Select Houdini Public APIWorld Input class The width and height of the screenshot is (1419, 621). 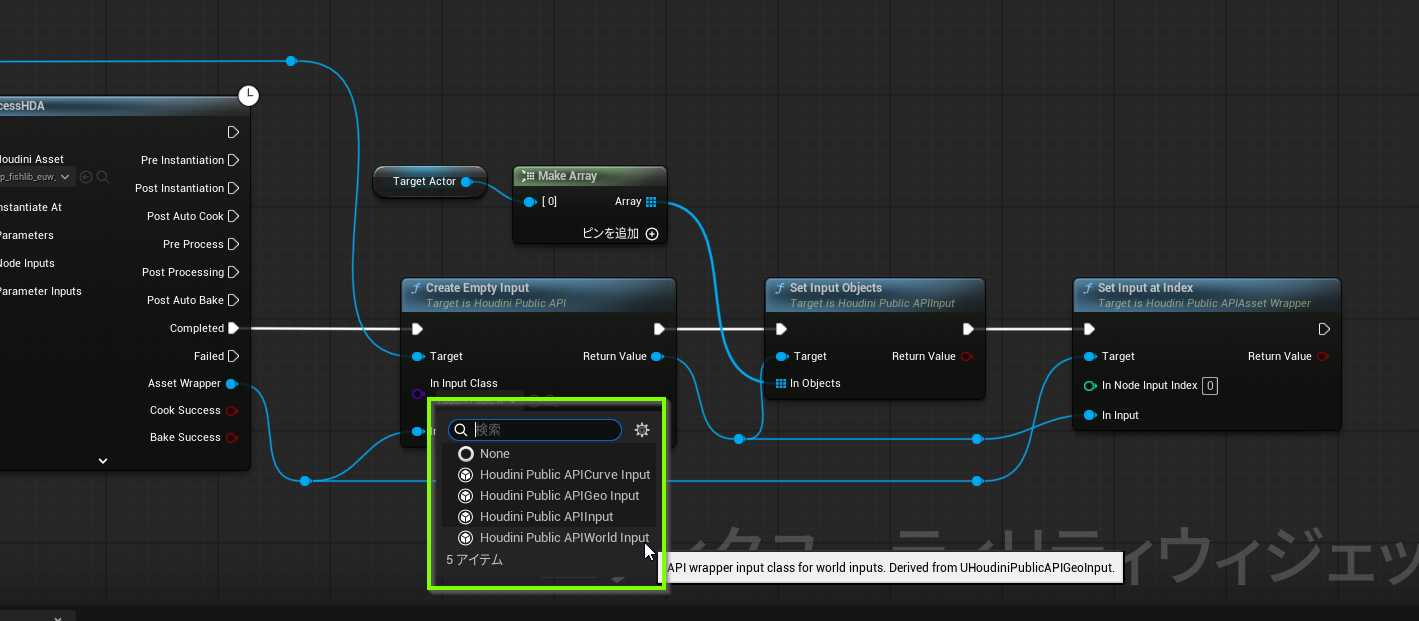549,538
